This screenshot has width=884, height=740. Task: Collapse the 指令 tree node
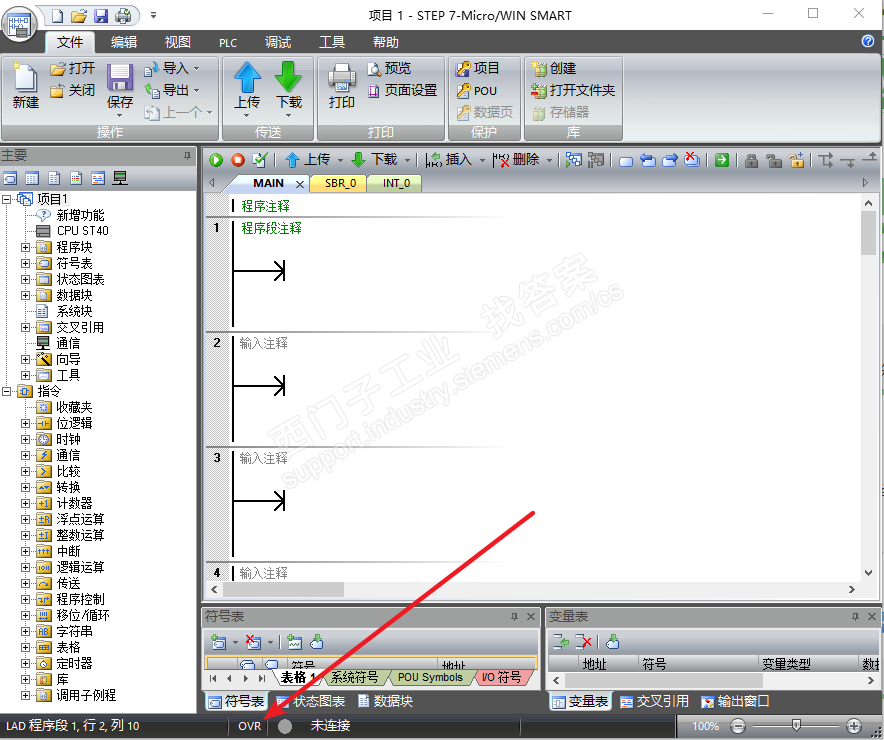coord(7,391)
